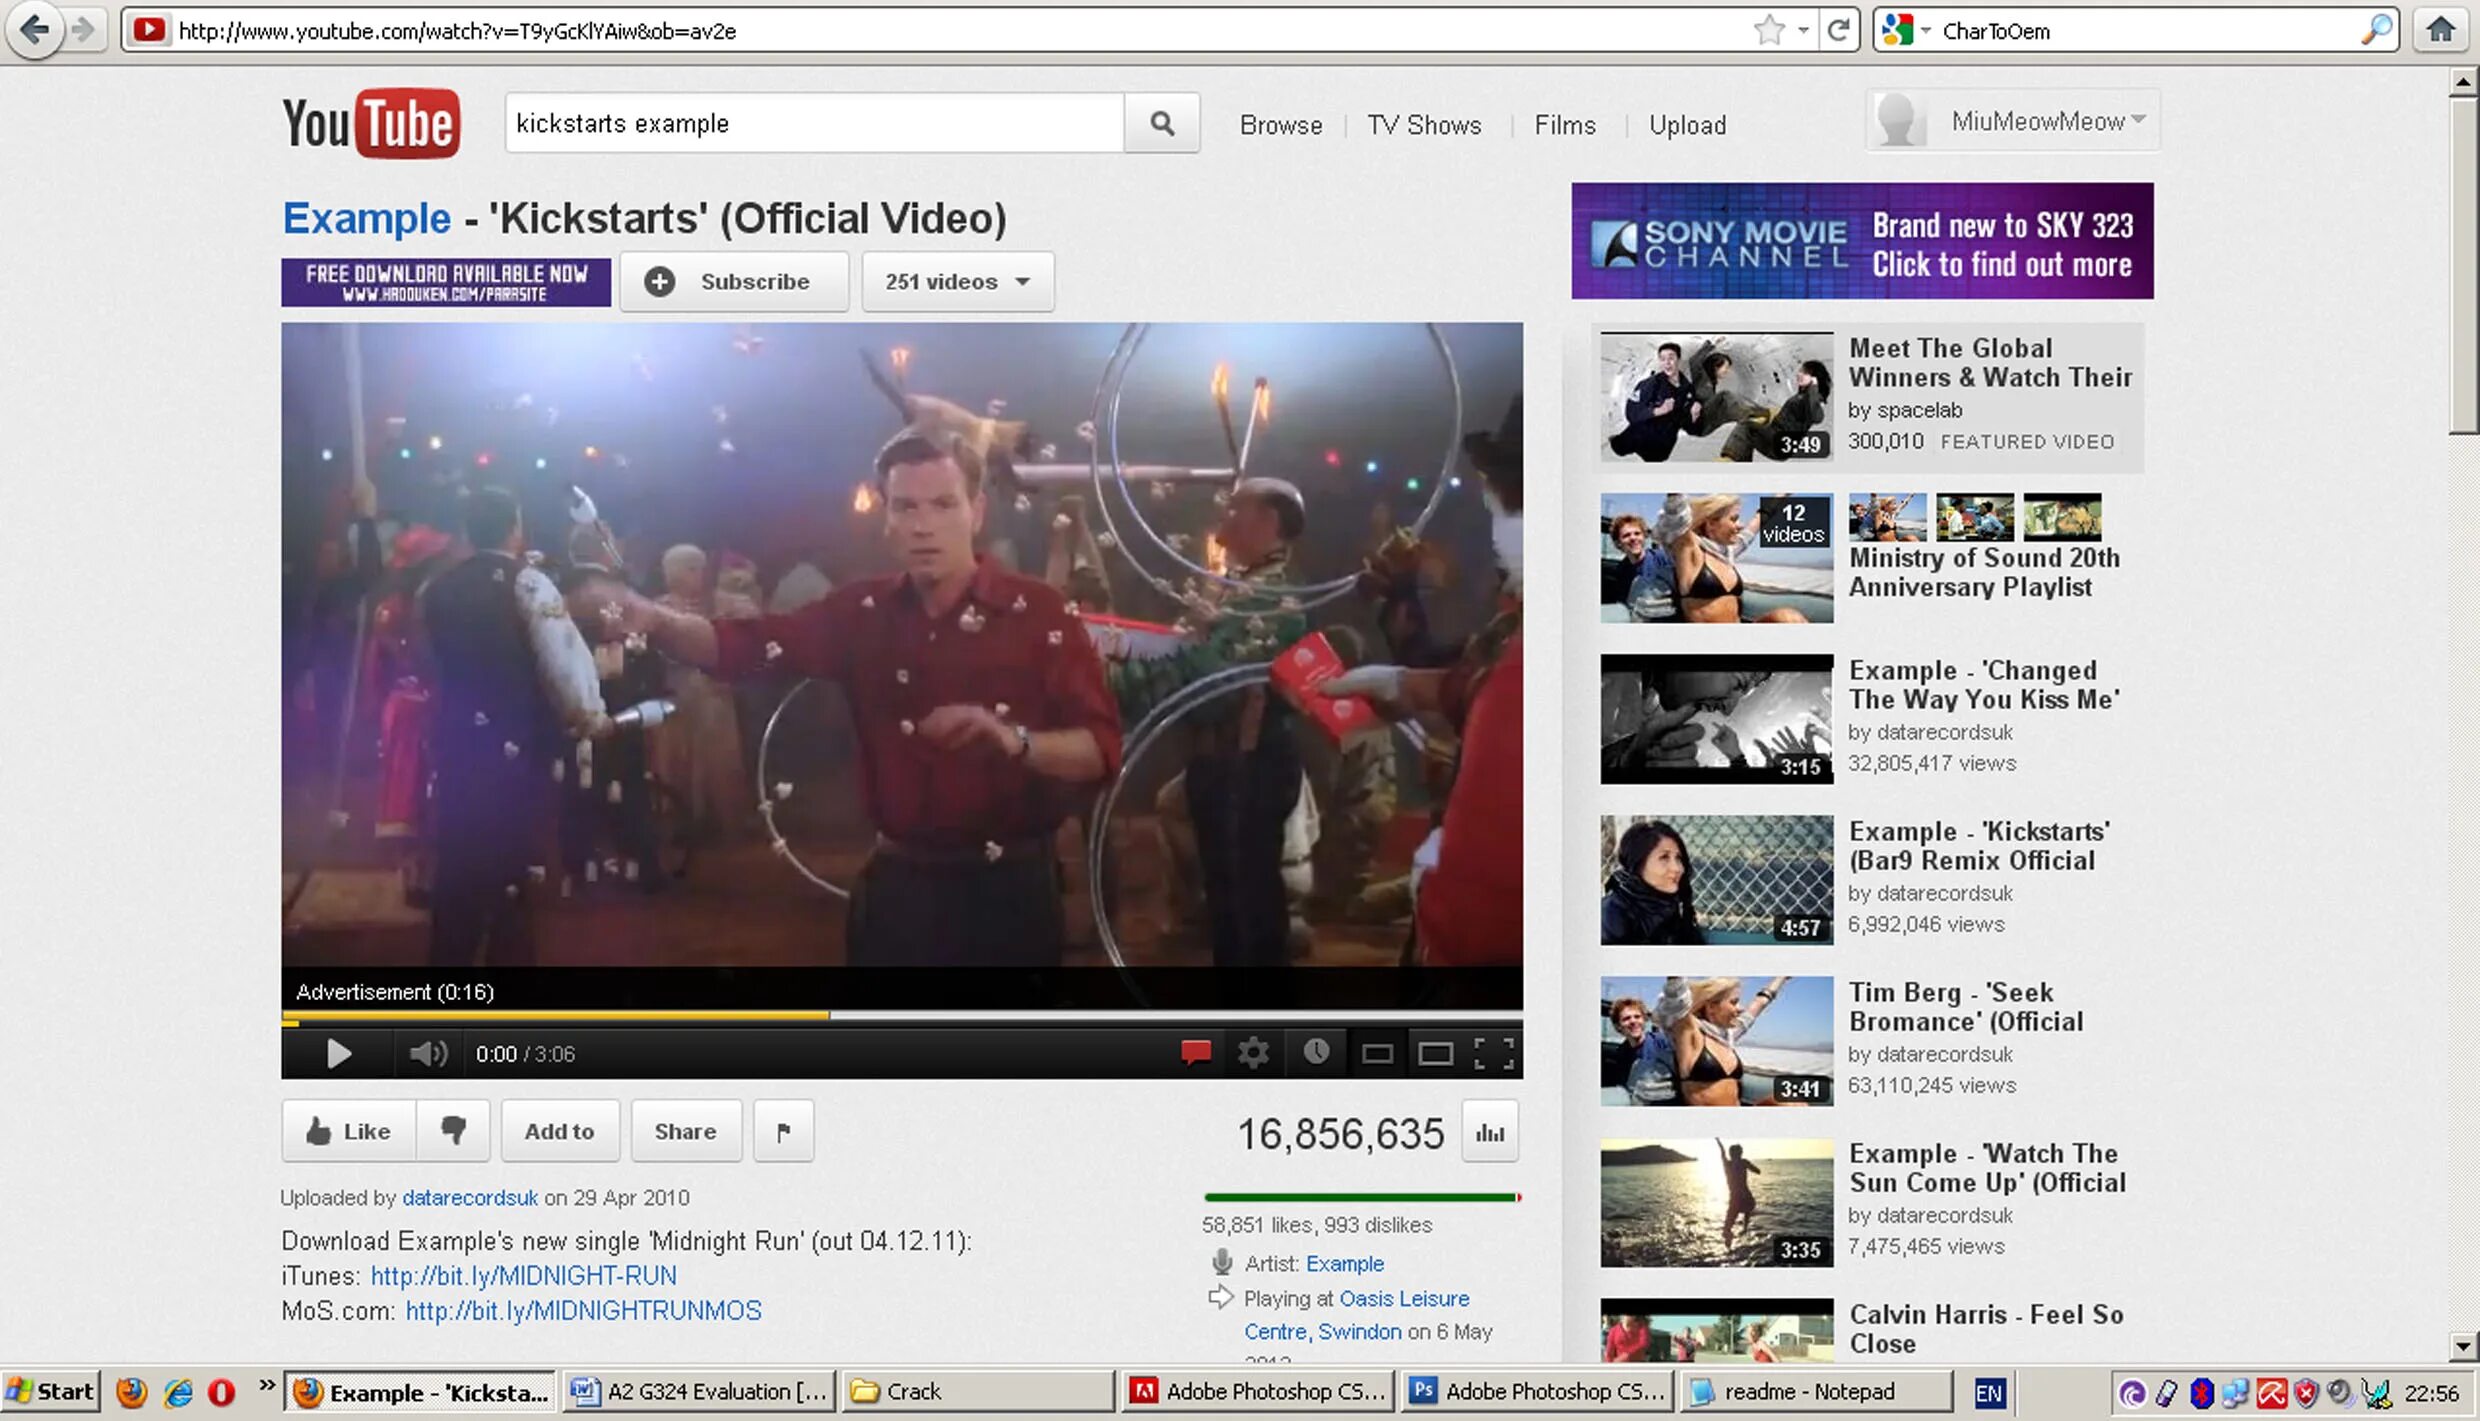Enter fullscreen with the fullscreen icon
Screen dimensions: 2480x1421
[x=1494, y=1053]
